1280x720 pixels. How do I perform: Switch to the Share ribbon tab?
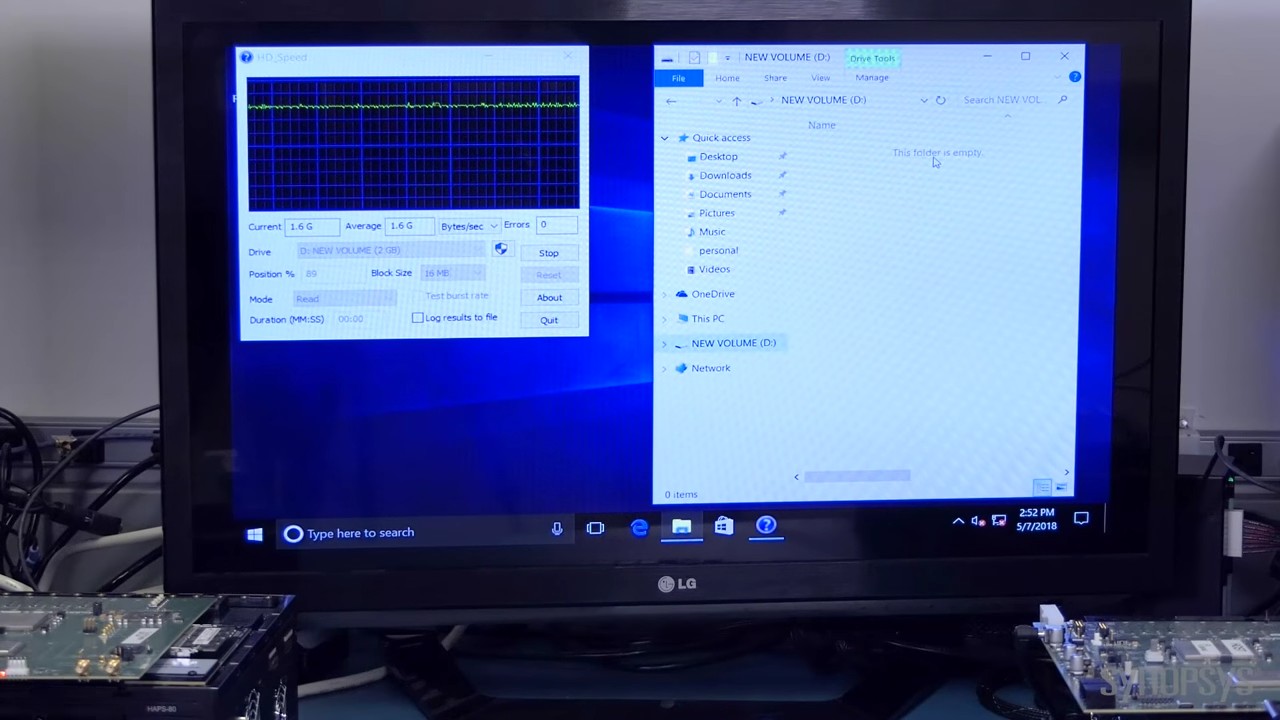775,78
